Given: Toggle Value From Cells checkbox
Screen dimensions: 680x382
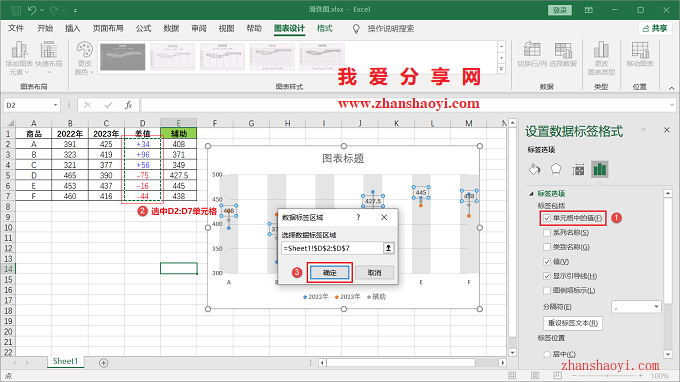Looking at the screenshot, I should (x=547, y=218).
